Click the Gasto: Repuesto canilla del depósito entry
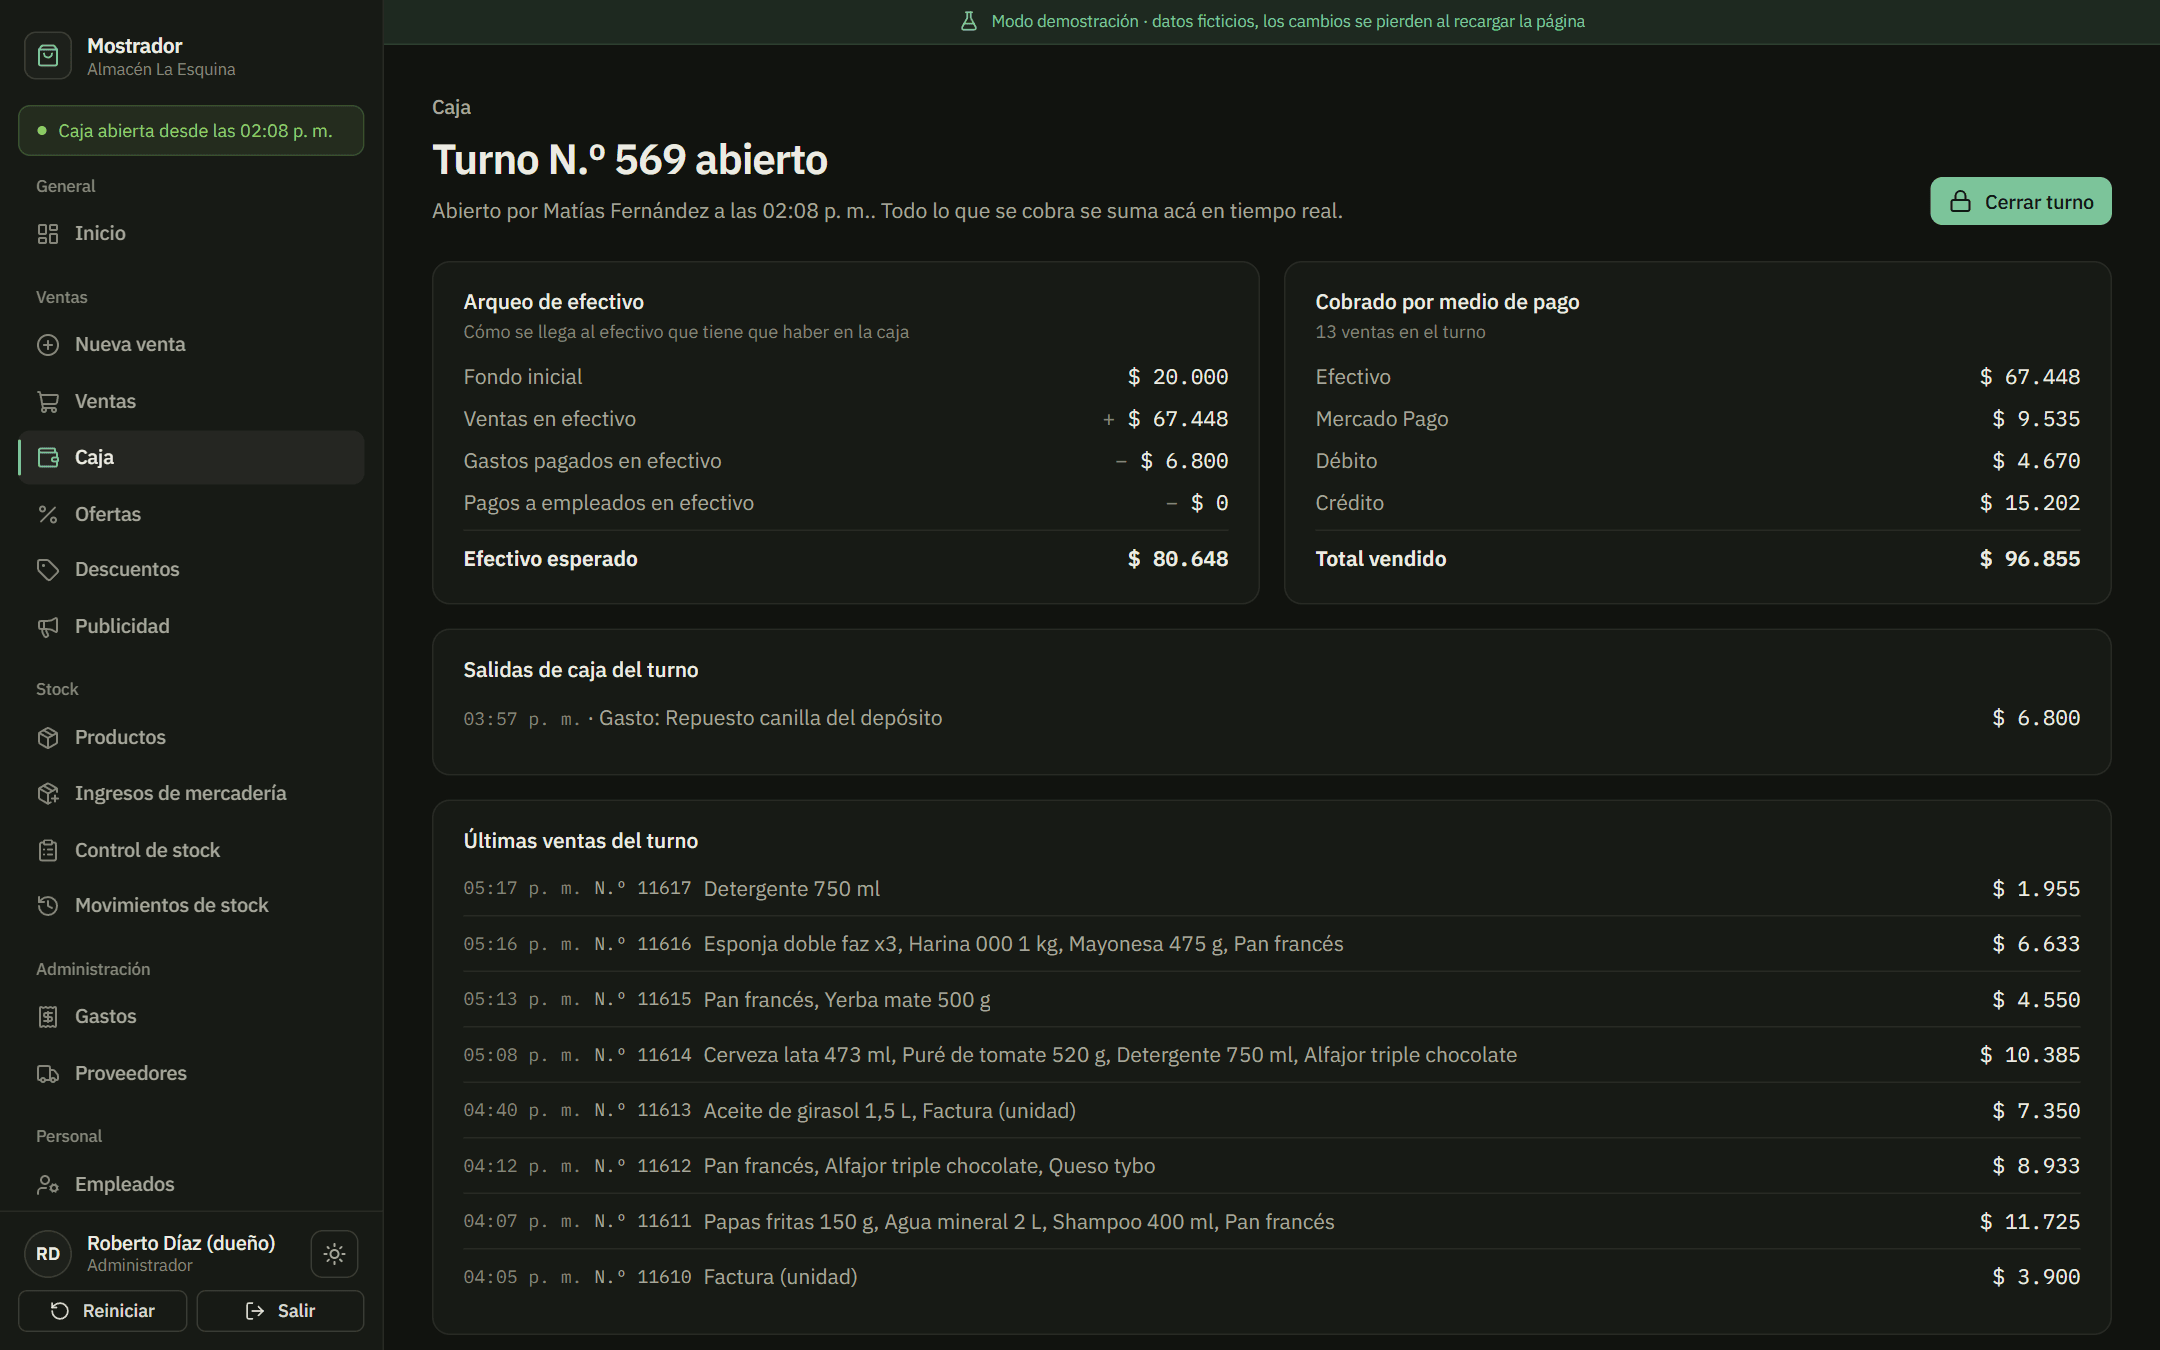Viewport: 2160px width, 1350px height. tap(1271, 718)
